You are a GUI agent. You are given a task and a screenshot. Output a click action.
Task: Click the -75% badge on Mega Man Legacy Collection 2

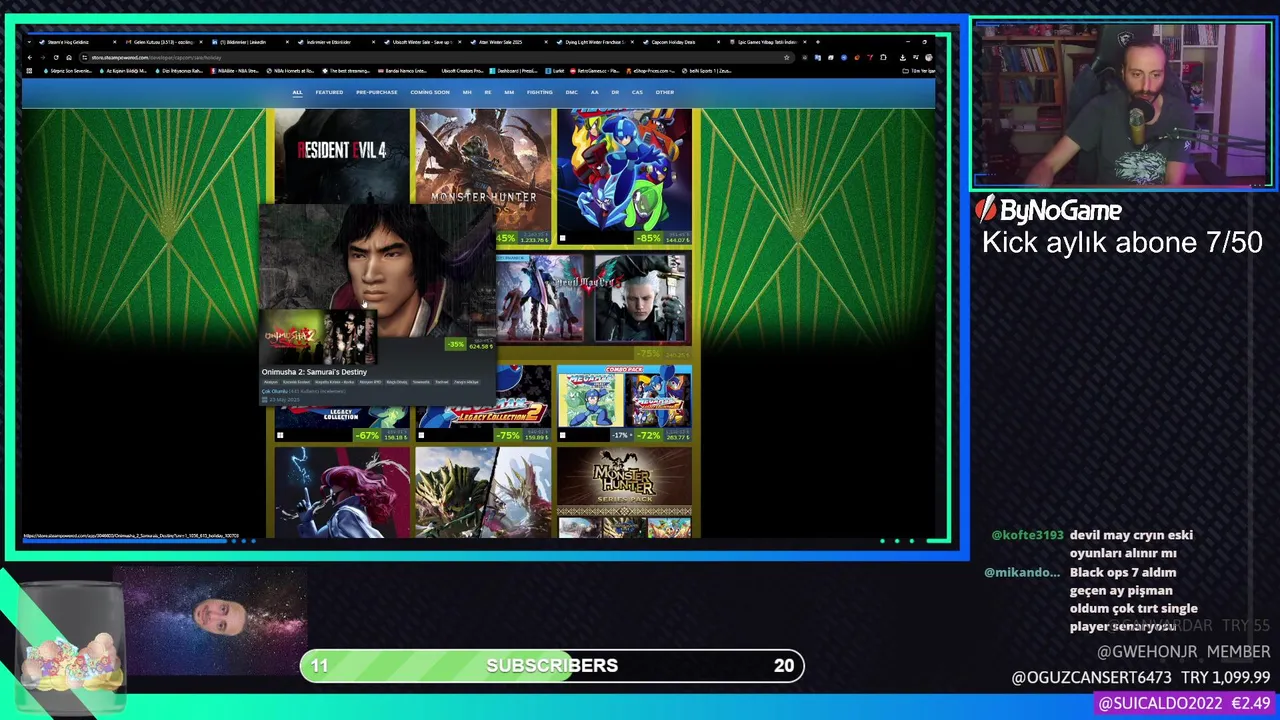tap(509, 435)
